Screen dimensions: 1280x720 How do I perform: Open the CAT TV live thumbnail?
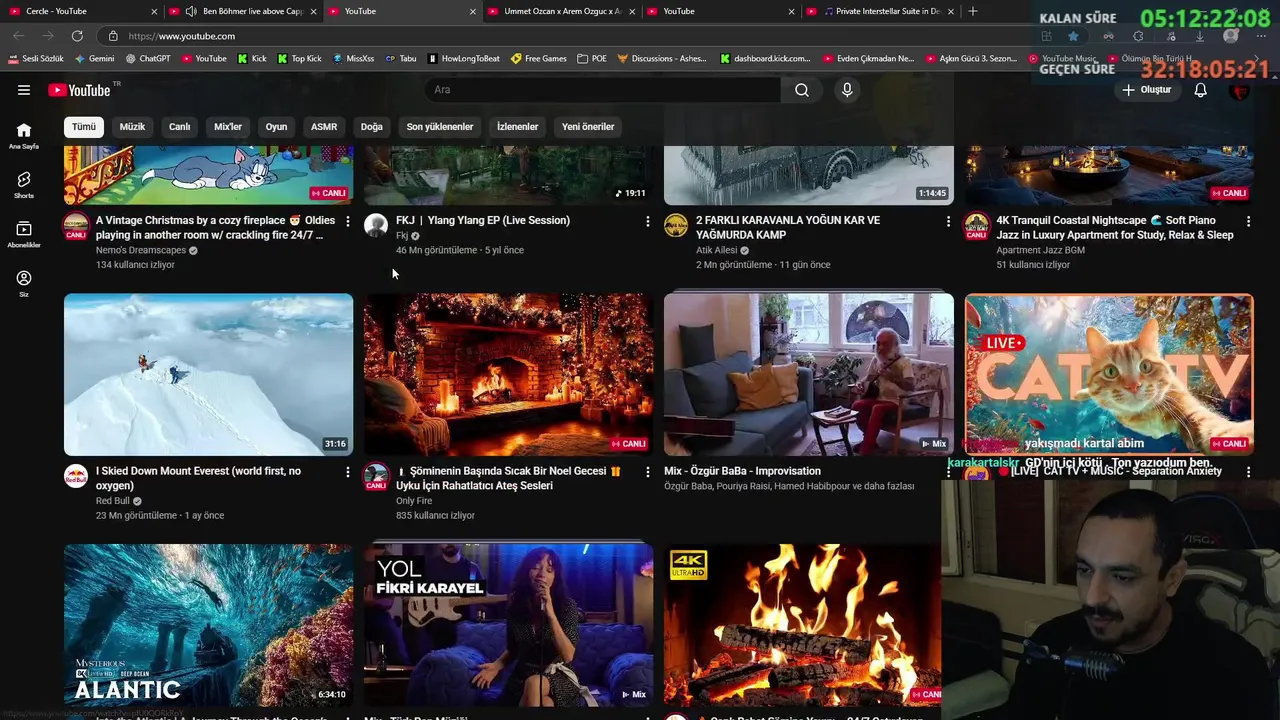(x=1109, y=374)
